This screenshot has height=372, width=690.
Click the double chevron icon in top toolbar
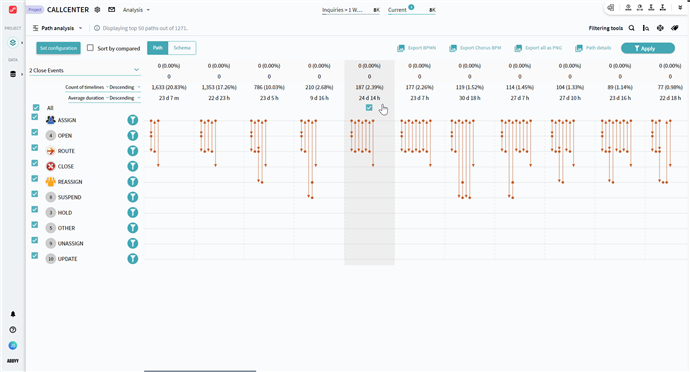click(680, 7)
